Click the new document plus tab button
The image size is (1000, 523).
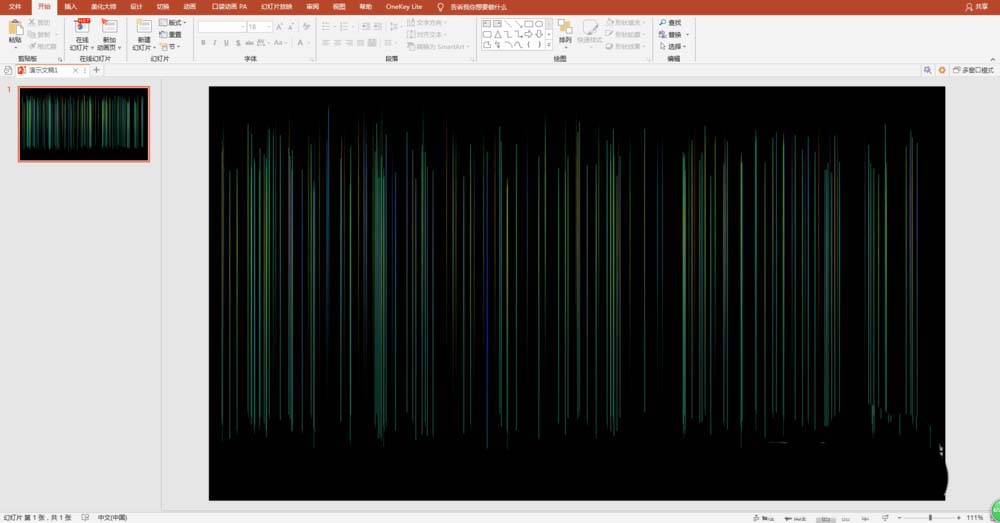(96, 70)
